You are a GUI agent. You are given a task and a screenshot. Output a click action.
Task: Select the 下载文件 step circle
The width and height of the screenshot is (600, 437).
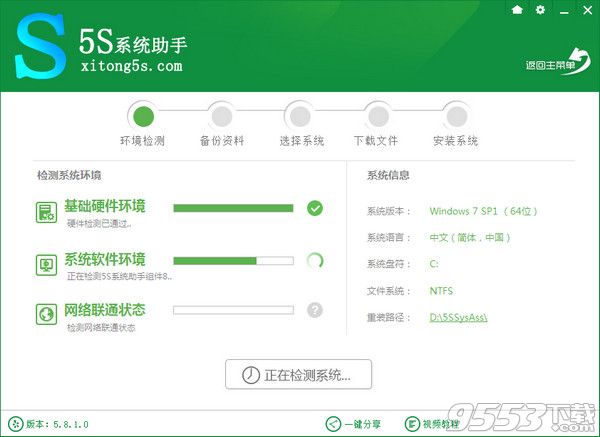[379, 116]
